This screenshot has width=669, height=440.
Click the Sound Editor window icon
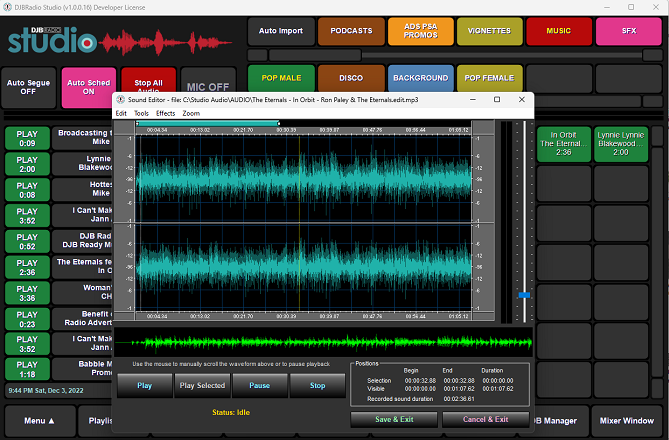pyautogui.click(x=121, y=100)
